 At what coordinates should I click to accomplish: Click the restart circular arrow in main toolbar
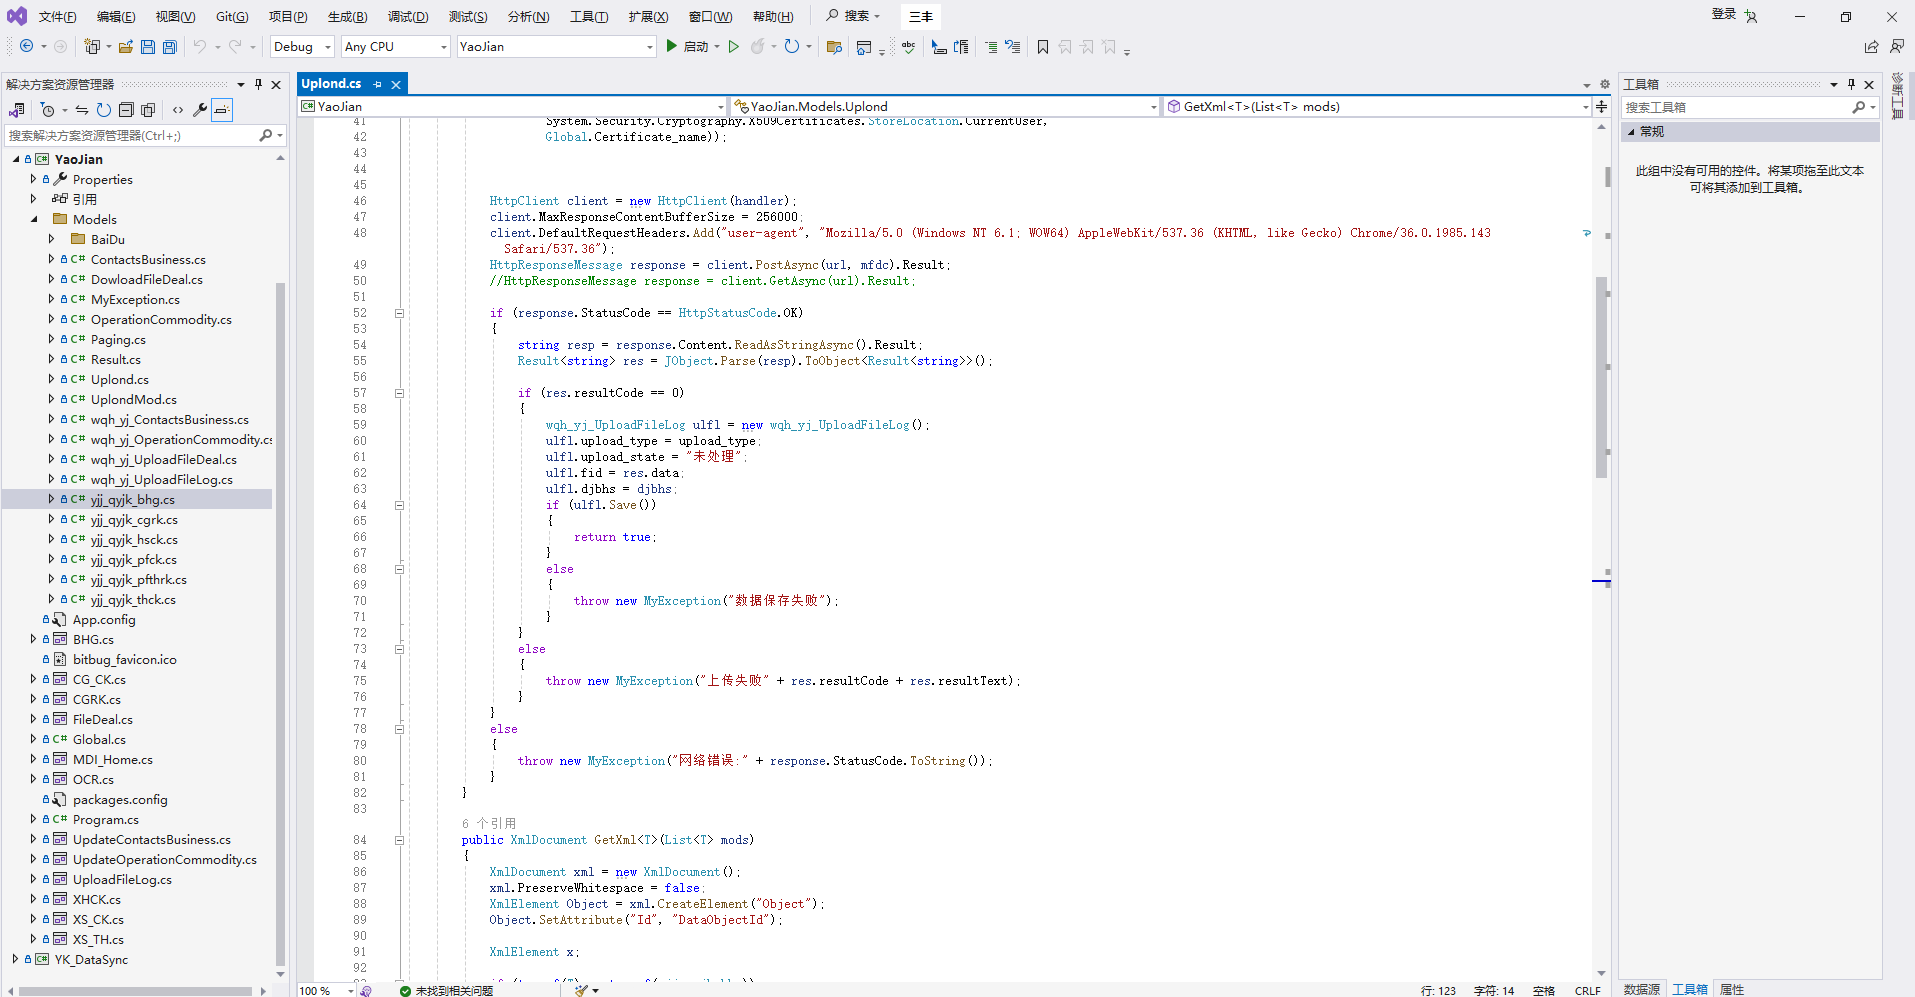pyautogui.click(x=792, y=46)
